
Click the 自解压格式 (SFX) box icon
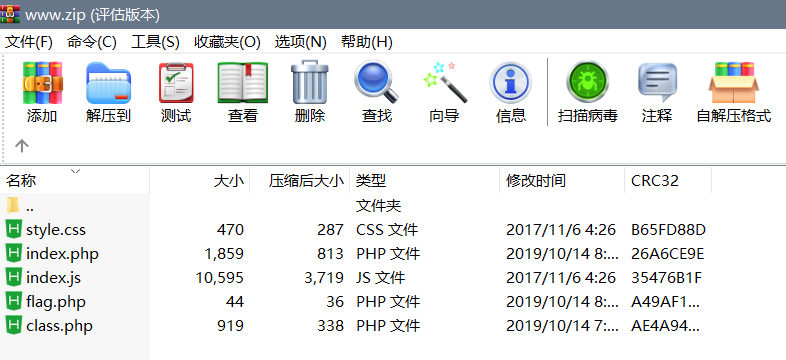point(733,83)
